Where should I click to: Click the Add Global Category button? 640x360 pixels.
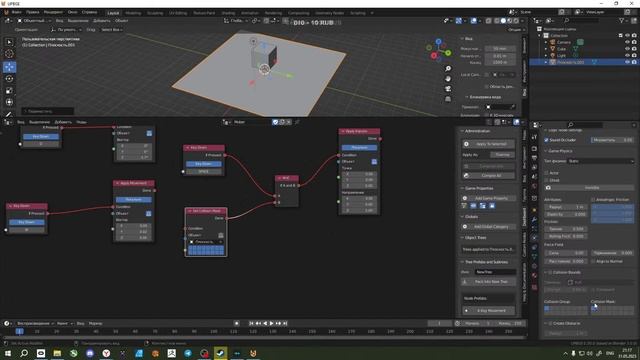pyautogui.click(x=489, y=227)
